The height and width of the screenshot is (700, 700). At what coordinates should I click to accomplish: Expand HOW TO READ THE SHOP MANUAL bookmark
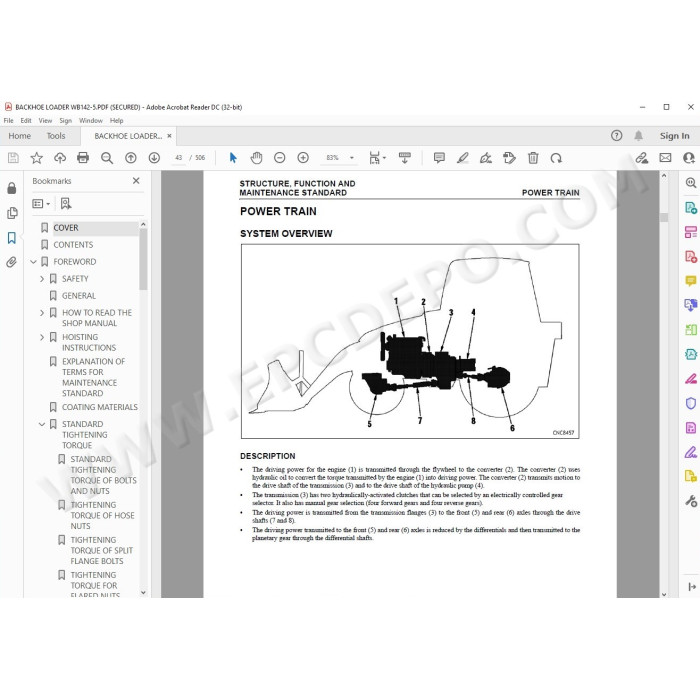point(42,312)
